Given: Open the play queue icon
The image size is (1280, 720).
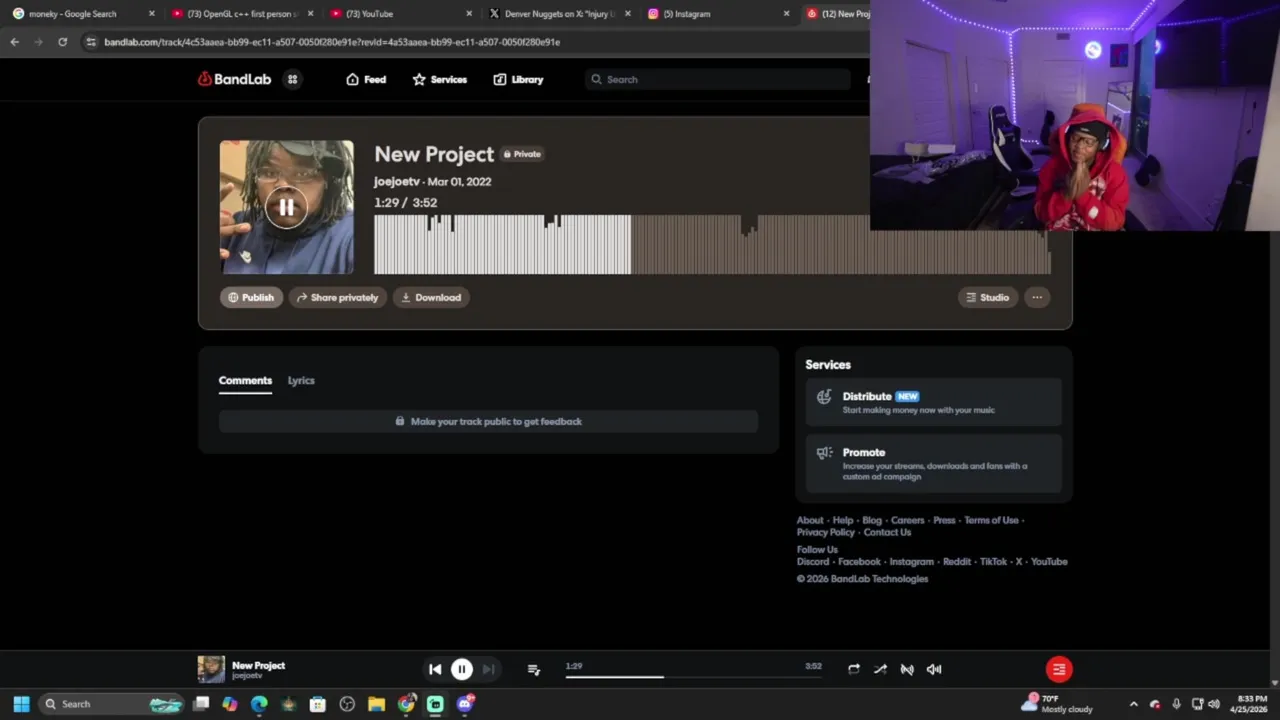Looking at the screenshot, I should (534, 669).
